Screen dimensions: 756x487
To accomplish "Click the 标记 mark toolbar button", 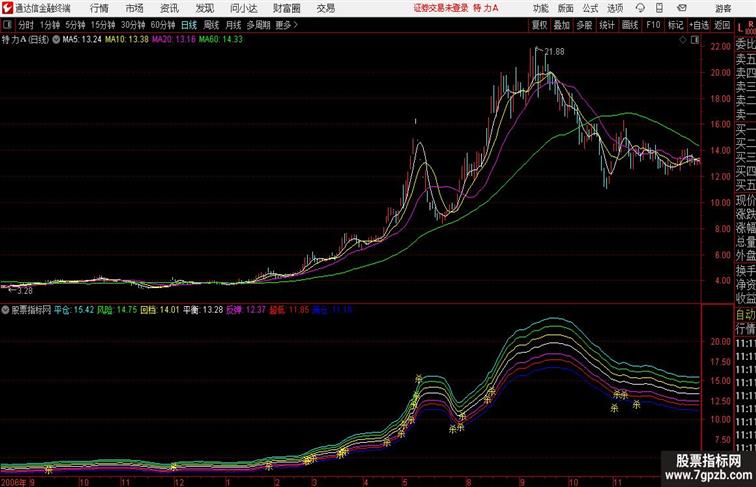I will [675, 25].
